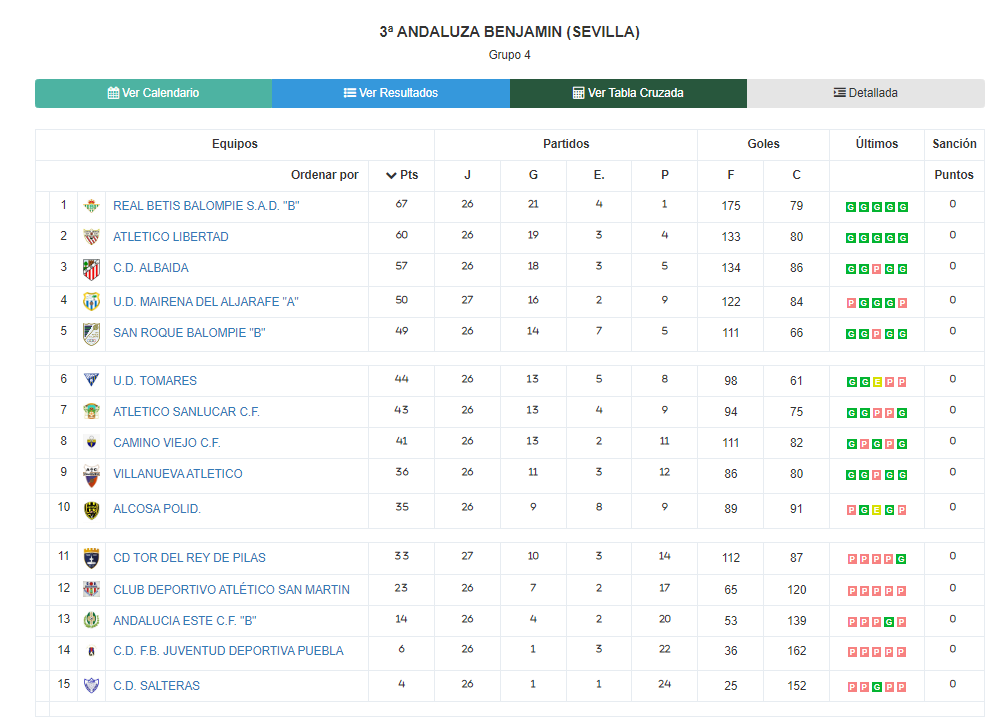Image resolution: width=1004 pixels, height=723 pixels.
Task: Open REAL BETIS BALOMPIE S.A.D. "B" link
Action: [206, 206]
